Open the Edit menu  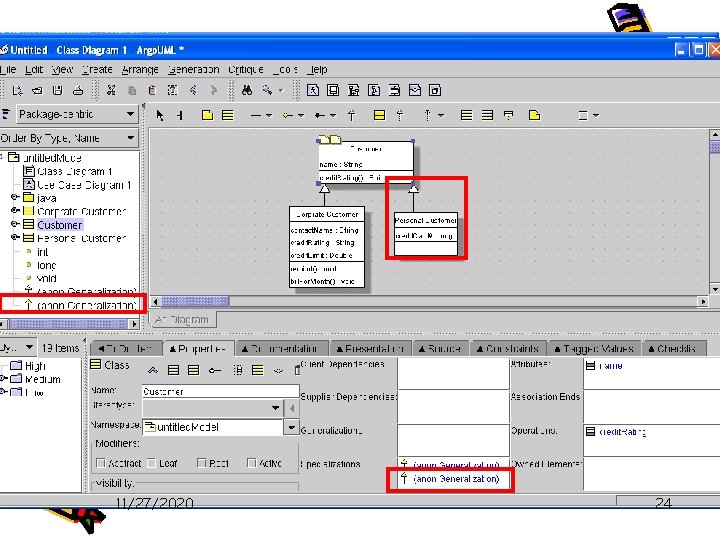34,69
